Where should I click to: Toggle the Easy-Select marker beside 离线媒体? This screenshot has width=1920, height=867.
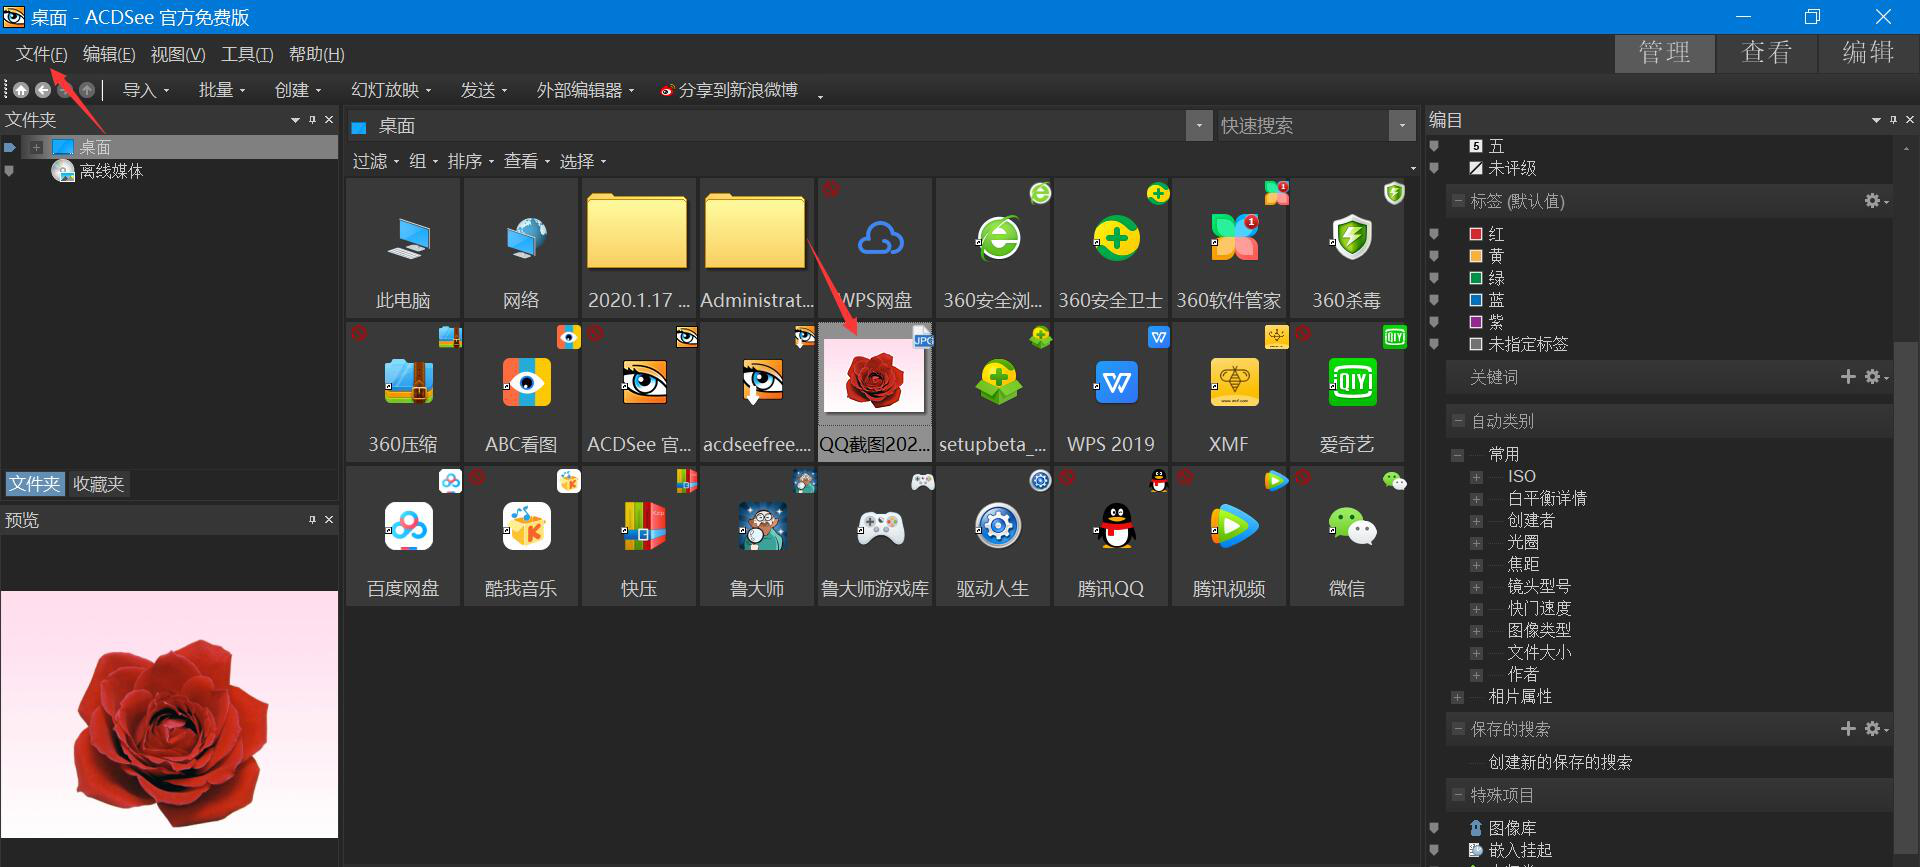click(10, 171)
